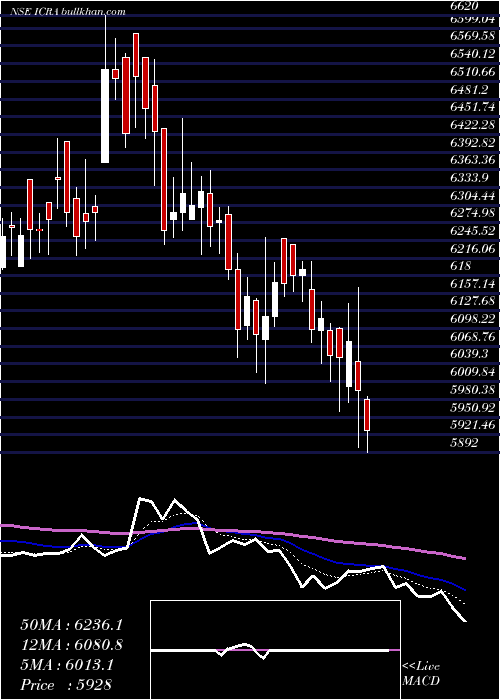Click the 6392.82 price label

(473, 142)
